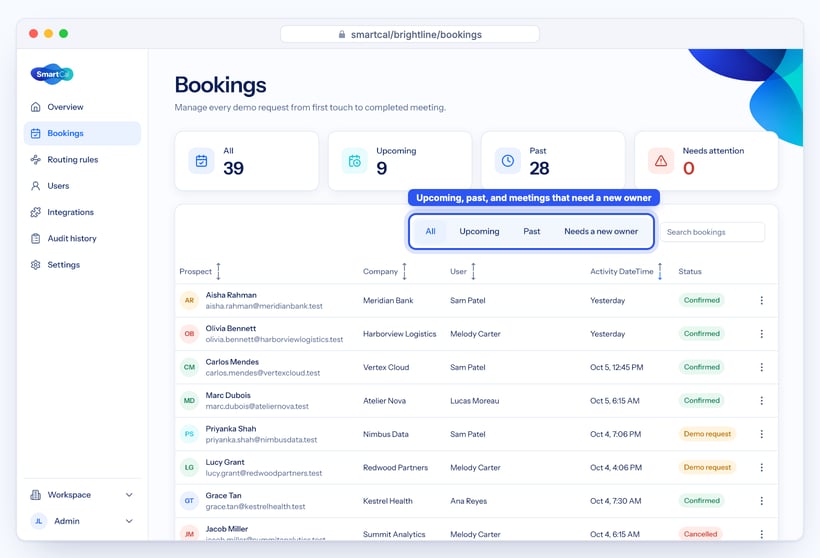Viewport: 820px width, 558px height.
Task: Open row menu for Lucy Grant
Action: pyautogui.click(x=761, y=468)
